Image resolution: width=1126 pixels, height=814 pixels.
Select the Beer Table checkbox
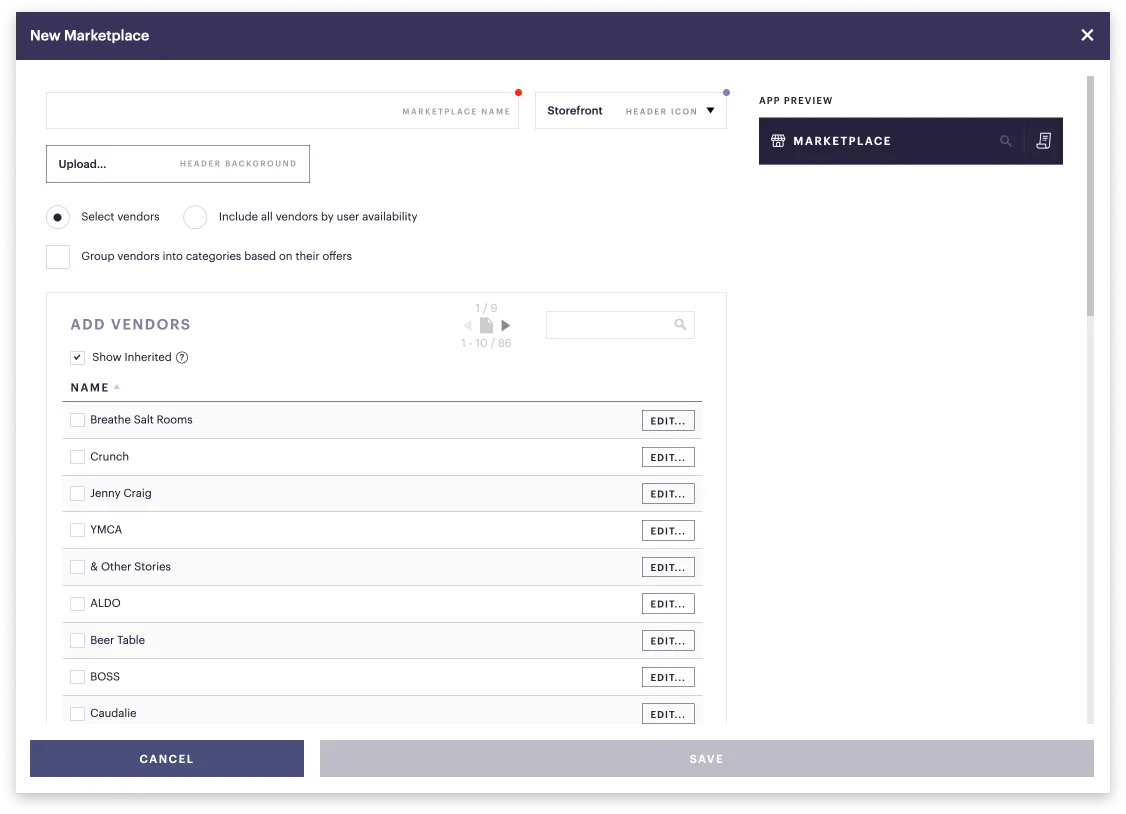tap(78, 640)
